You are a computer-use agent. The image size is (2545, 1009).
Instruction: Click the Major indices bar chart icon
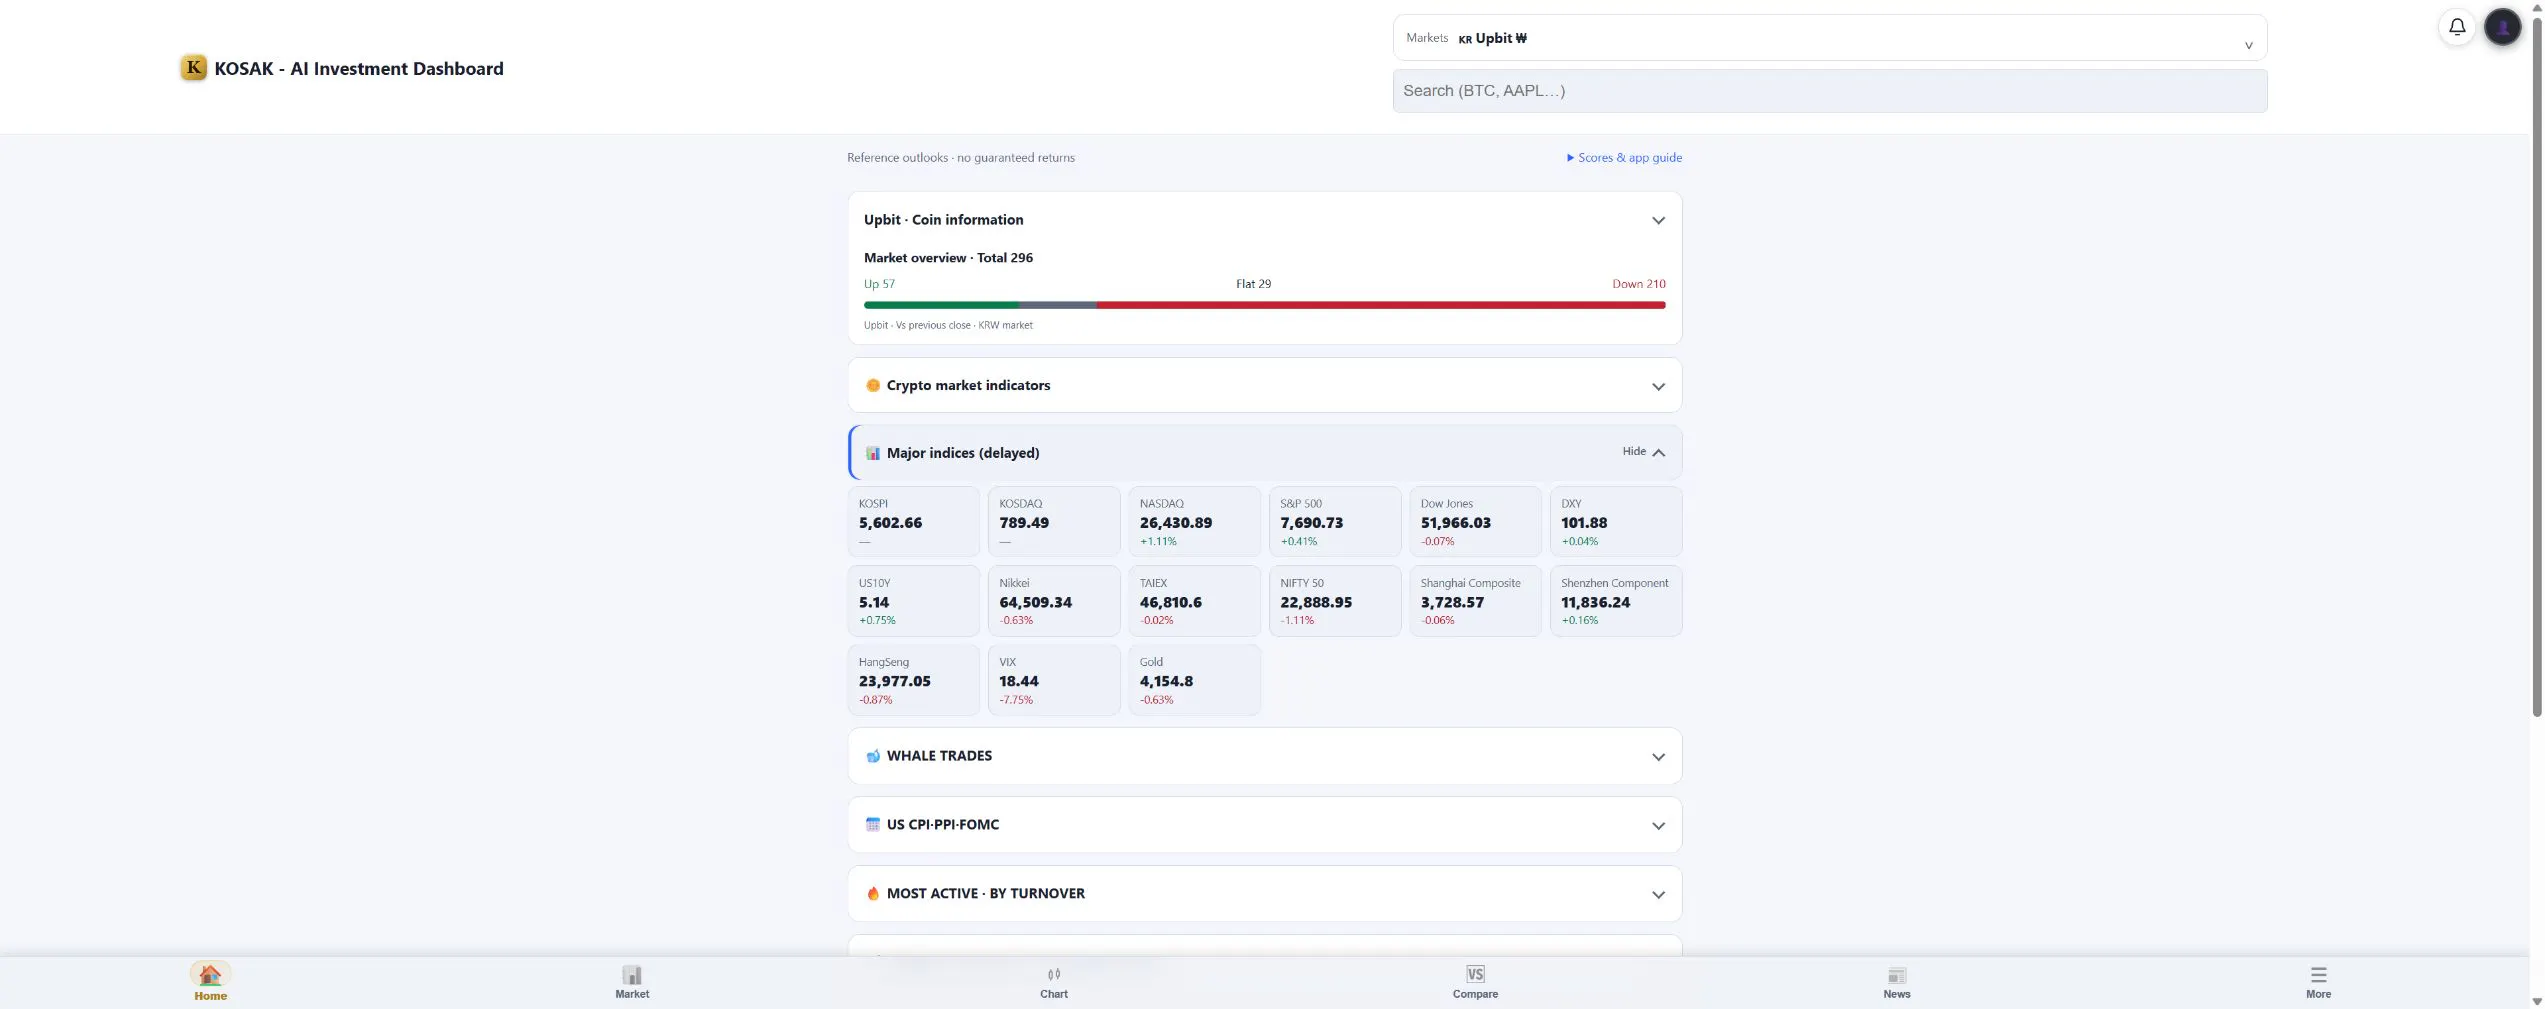click(872, 453)
